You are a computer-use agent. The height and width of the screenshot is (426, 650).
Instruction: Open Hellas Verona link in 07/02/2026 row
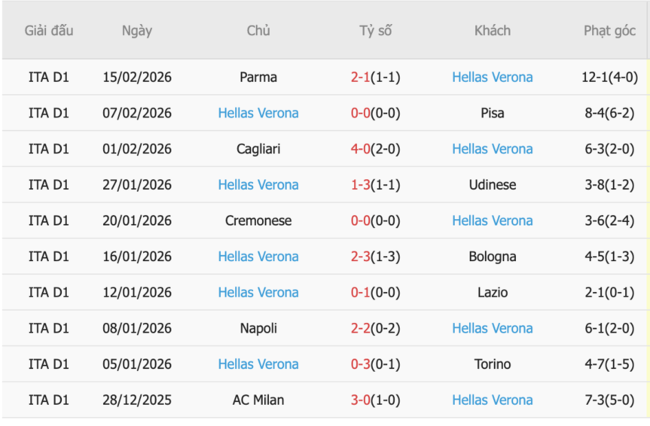[x=258, y=113]
